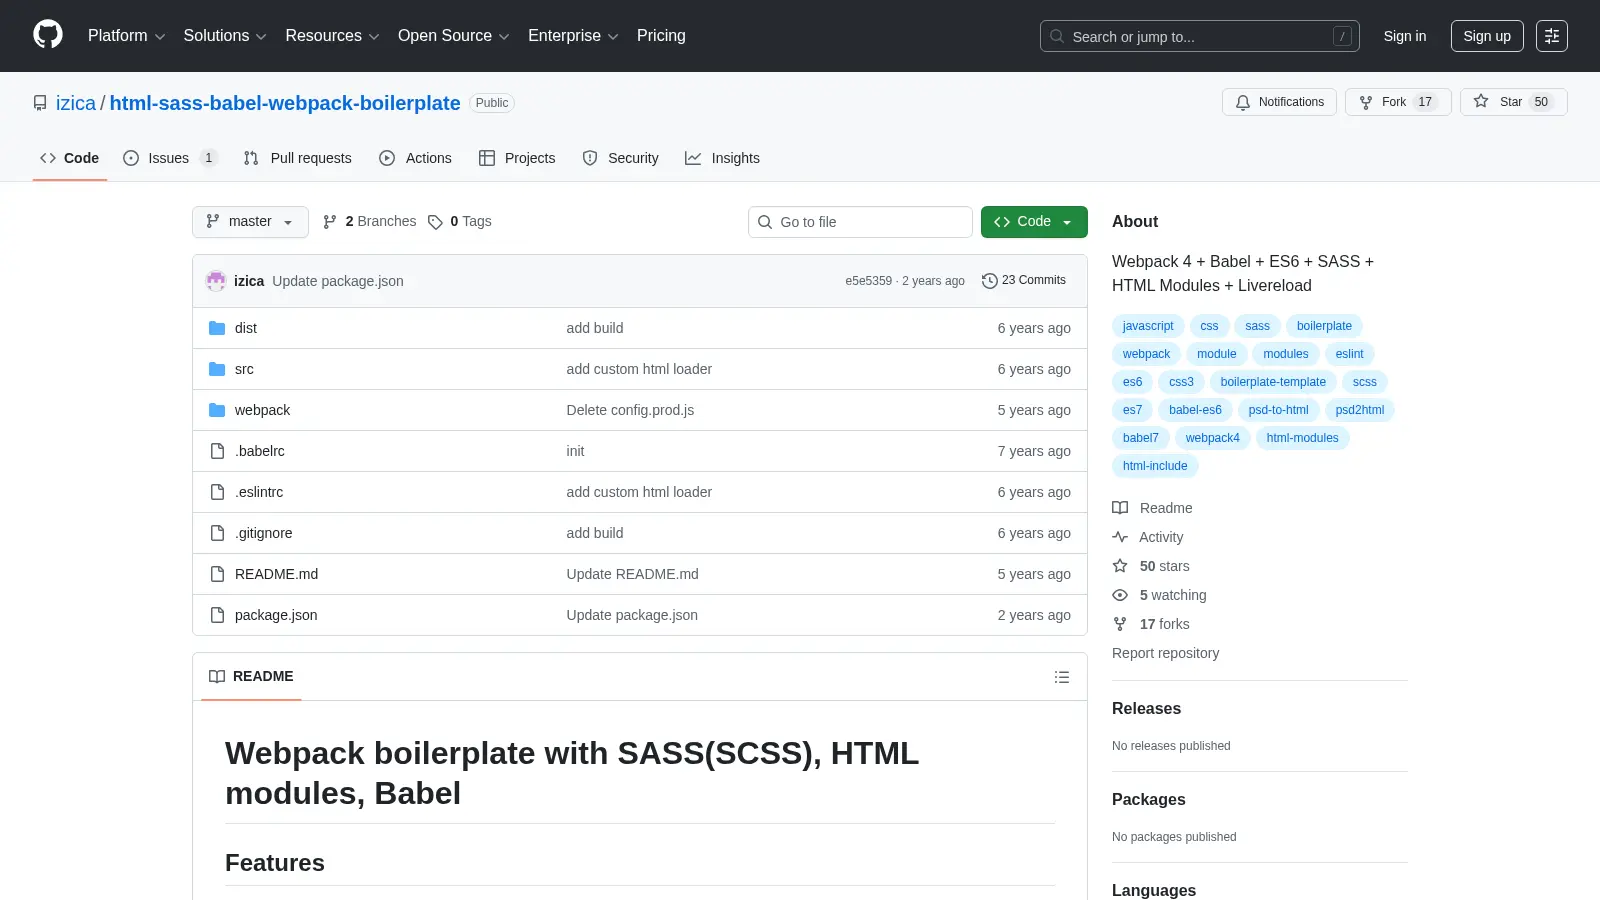This screenshot has height=900, width=1600.
Task: Click the .babelrc file icon
Action: (217, 451)
